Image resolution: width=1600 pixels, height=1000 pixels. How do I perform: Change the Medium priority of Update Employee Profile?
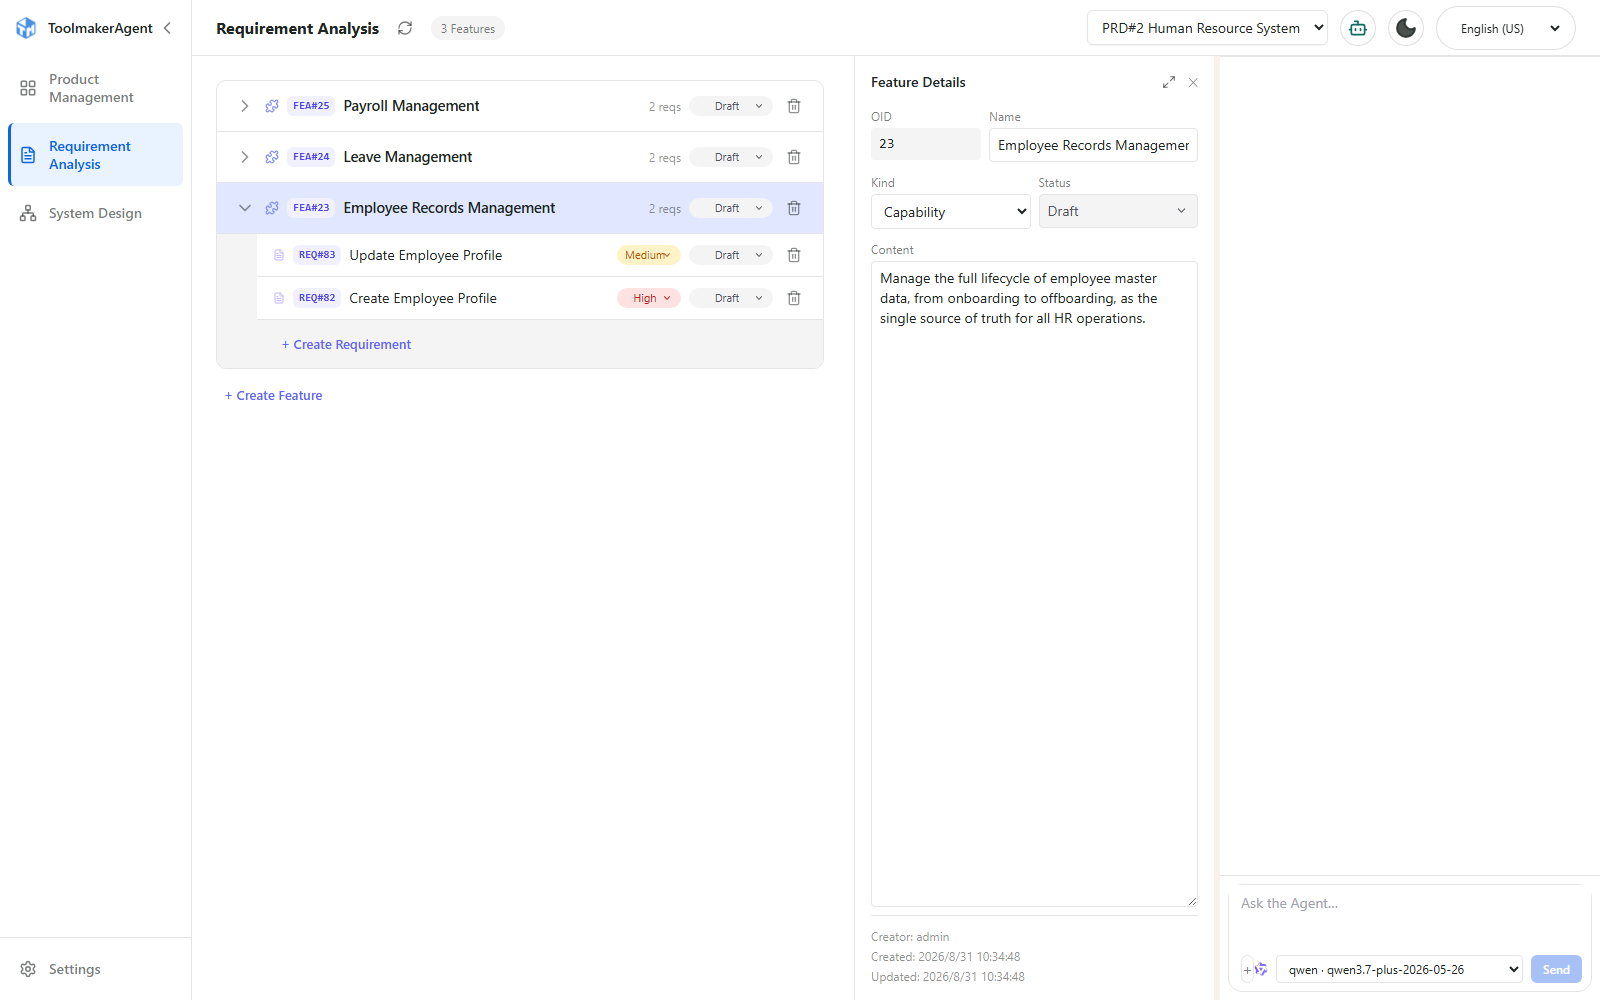[649, 255]
